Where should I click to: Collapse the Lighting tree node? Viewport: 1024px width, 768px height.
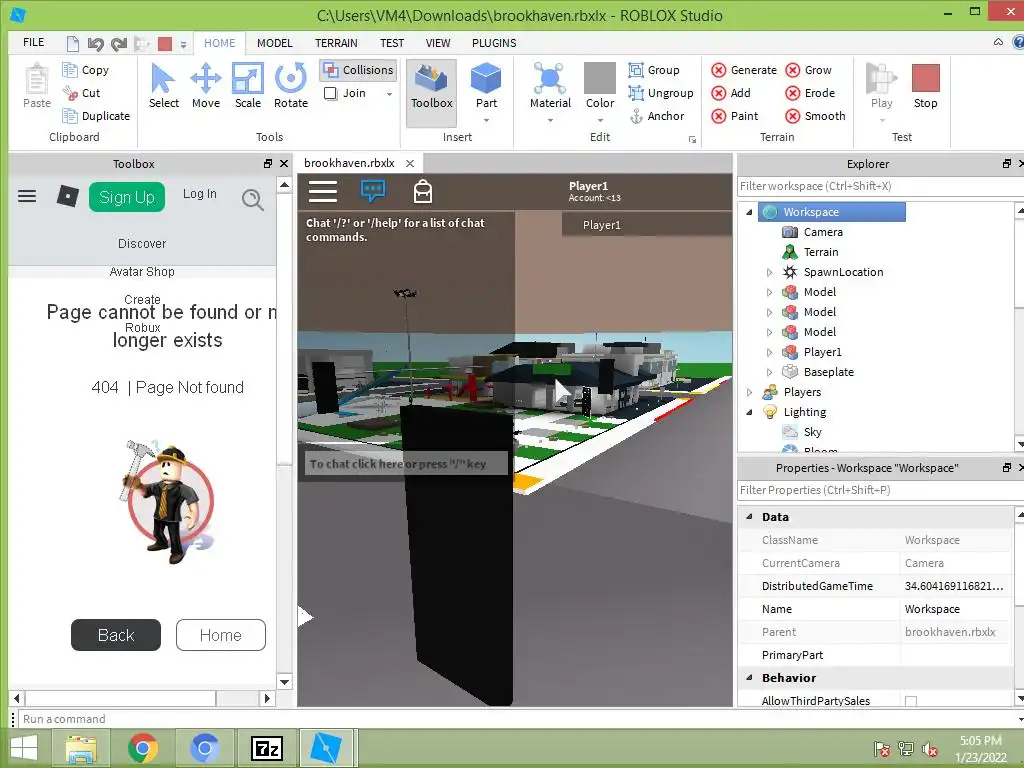[749, 412]
